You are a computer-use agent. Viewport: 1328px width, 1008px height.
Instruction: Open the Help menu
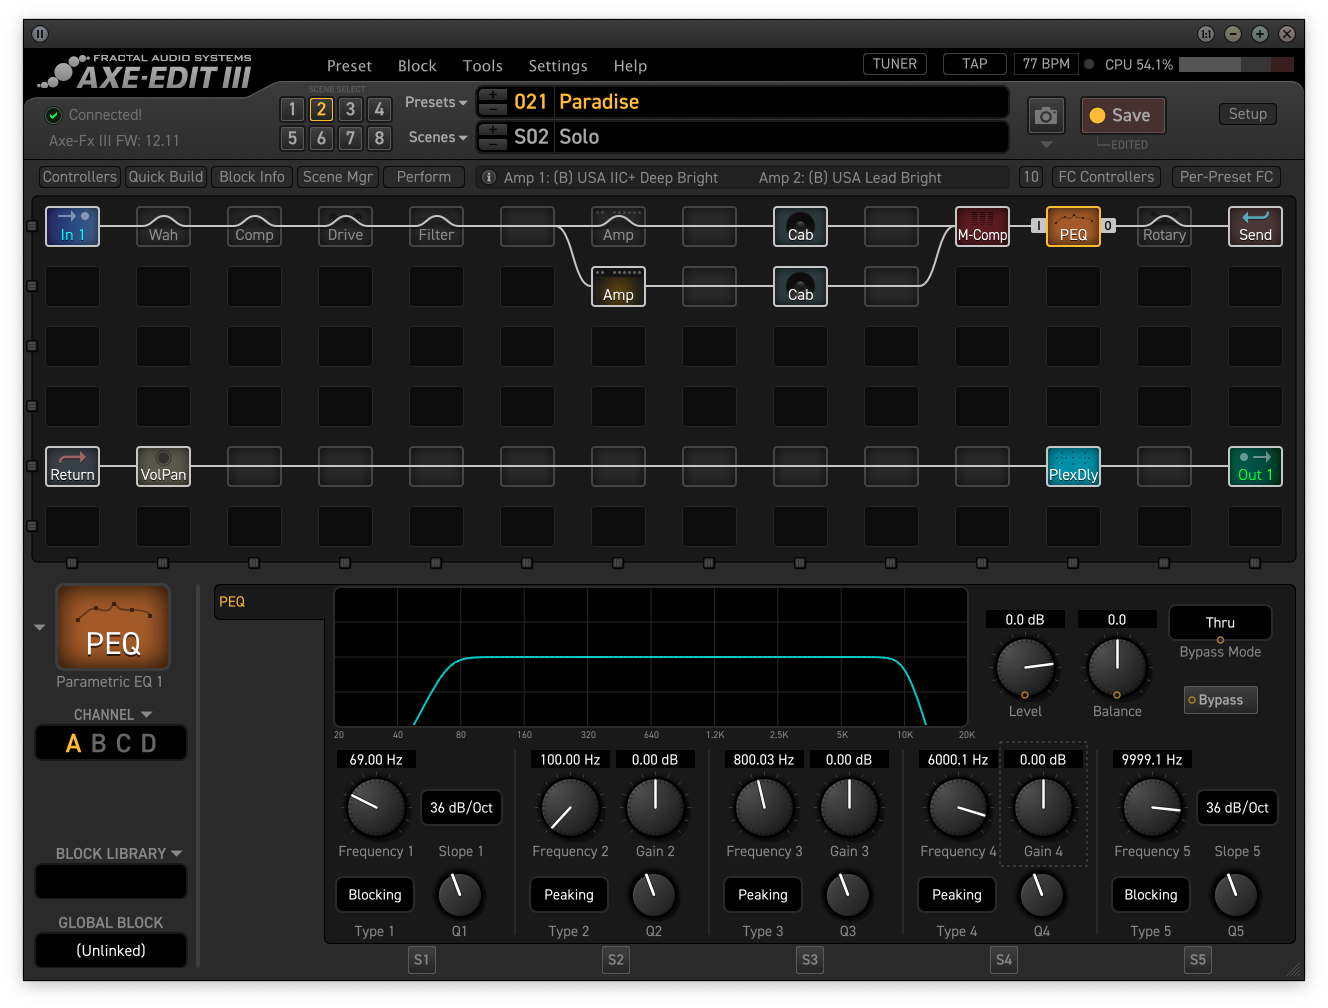tap(630, 66)
